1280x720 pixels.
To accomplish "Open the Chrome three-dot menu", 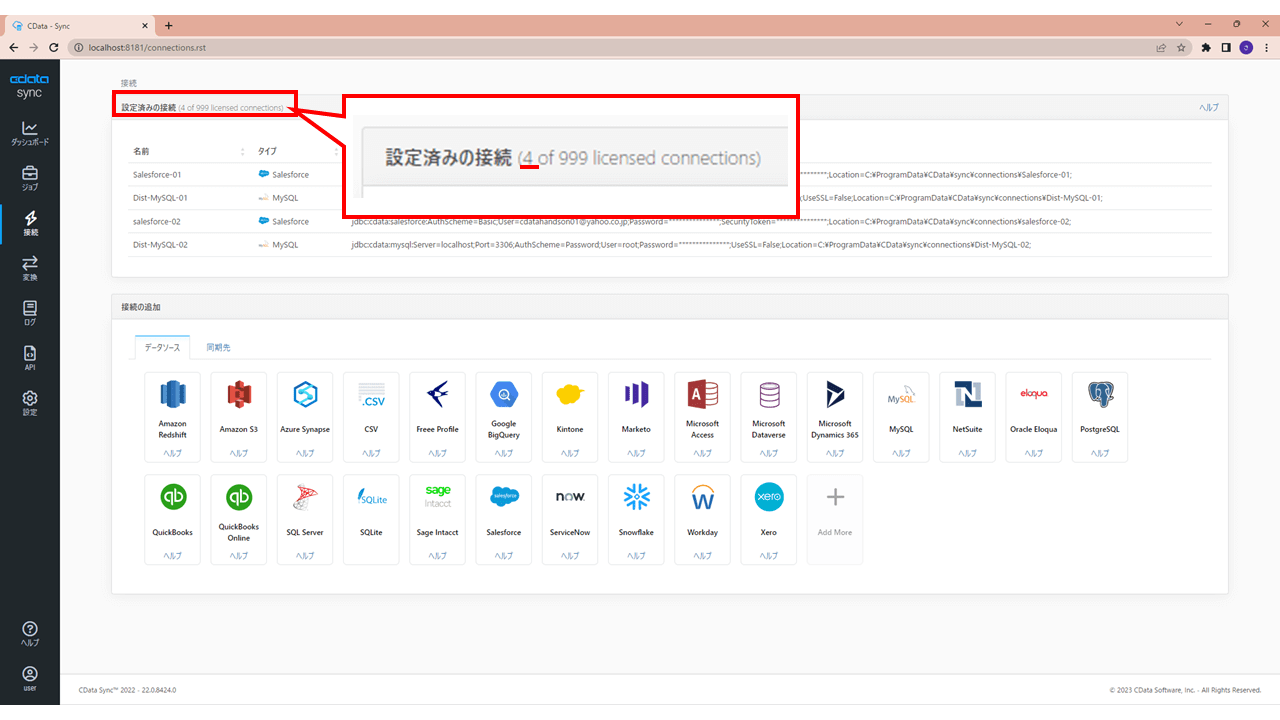I will 1265,47.
